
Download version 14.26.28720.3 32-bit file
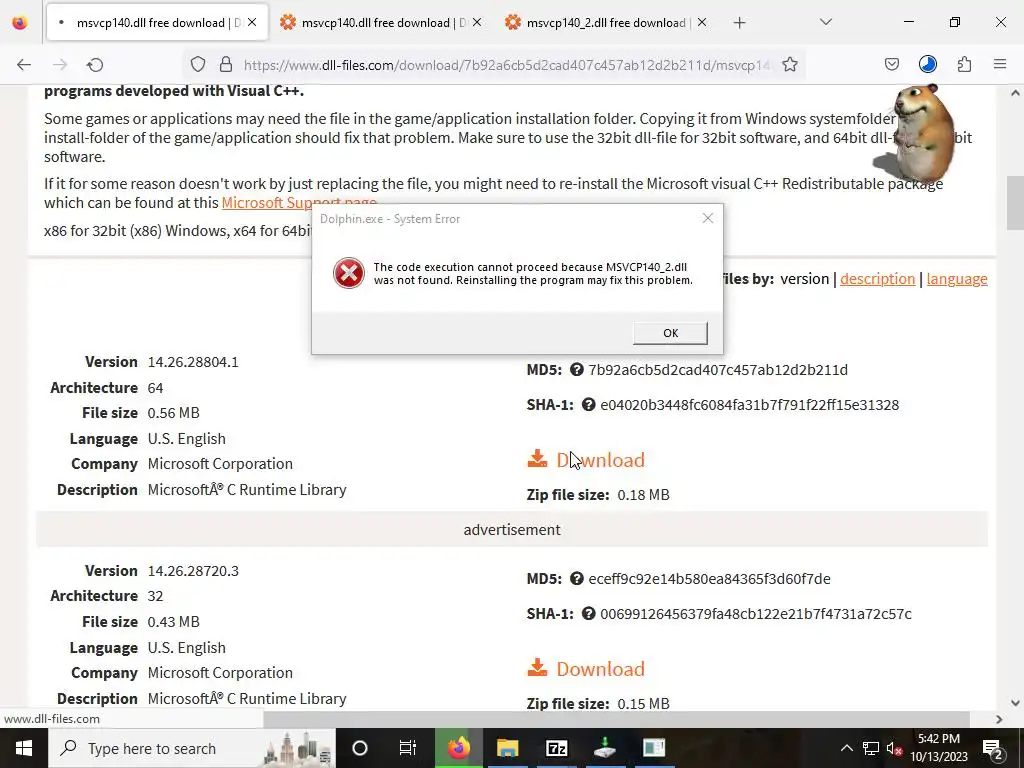(x=600, y=669)
